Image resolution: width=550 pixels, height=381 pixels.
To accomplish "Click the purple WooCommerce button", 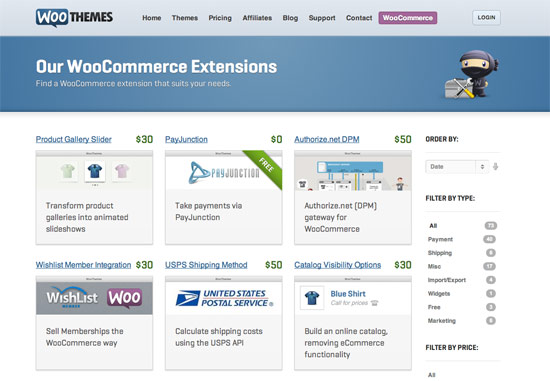I will [408, 18].
